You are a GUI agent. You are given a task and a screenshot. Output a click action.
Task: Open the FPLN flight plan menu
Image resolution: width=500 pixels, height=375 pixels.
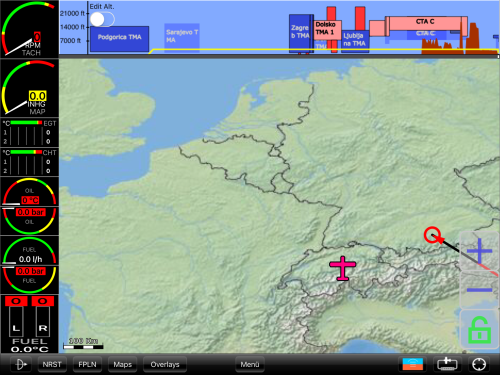tap(87, 364)
